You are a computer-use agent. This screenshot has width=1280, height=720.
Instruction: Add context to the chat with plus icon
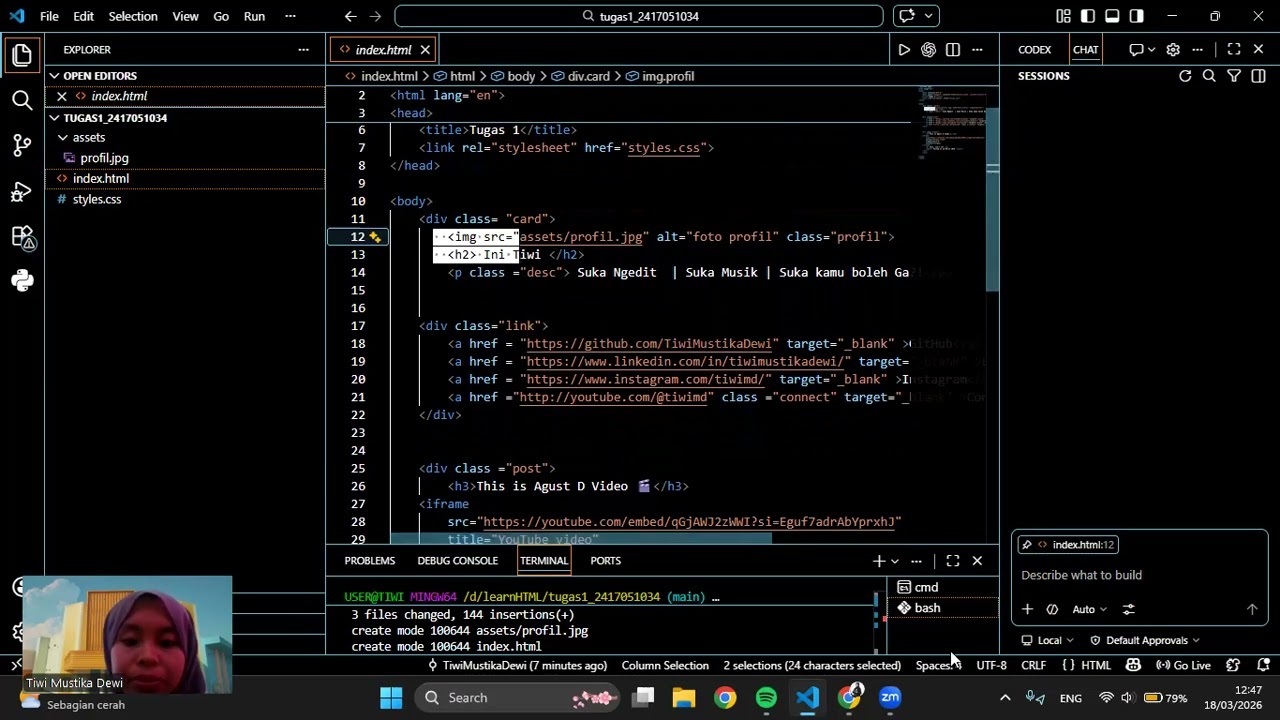[1027, 609]
